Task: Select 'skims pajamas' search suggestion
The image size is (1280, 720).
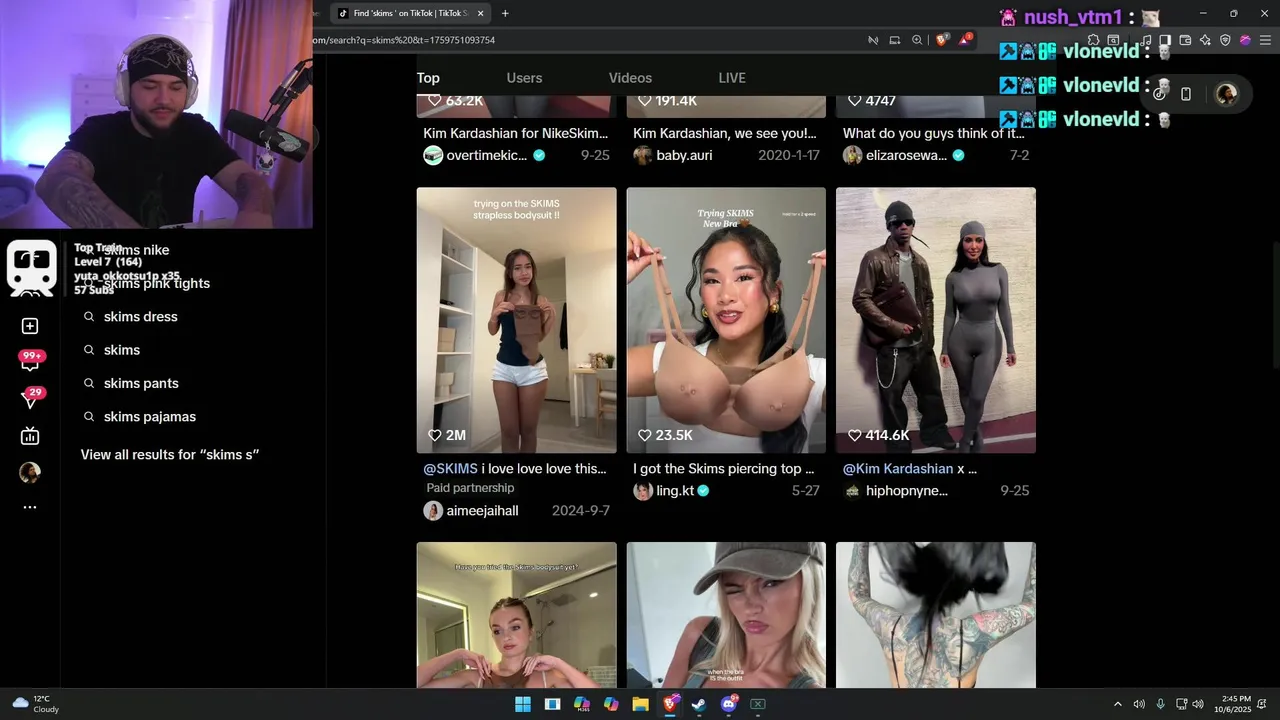Action: (x=149, y=417)
